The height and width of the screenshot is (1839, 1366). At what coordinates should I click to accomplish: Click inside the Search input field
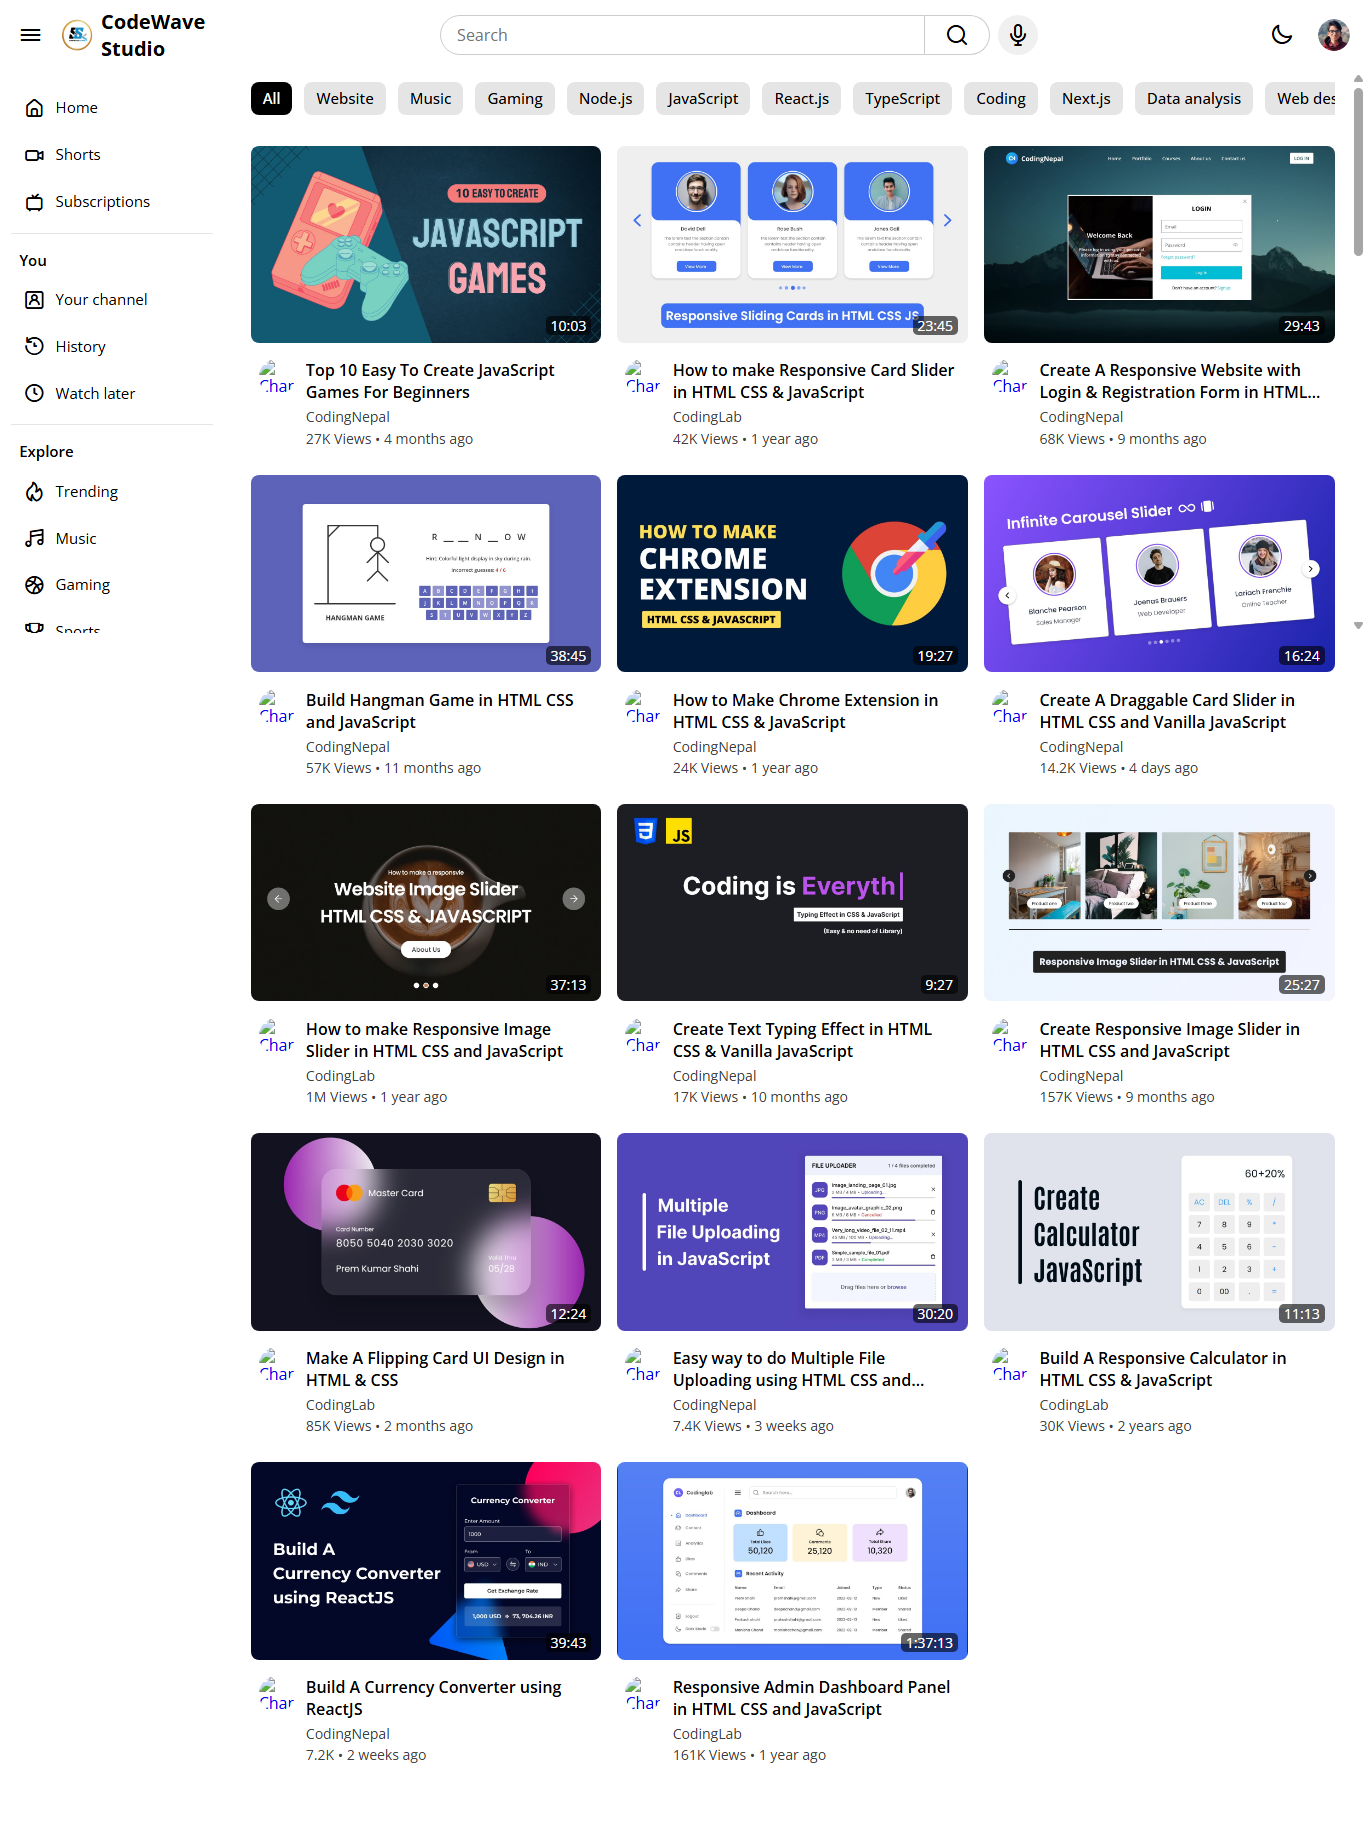tap(682, 35)
